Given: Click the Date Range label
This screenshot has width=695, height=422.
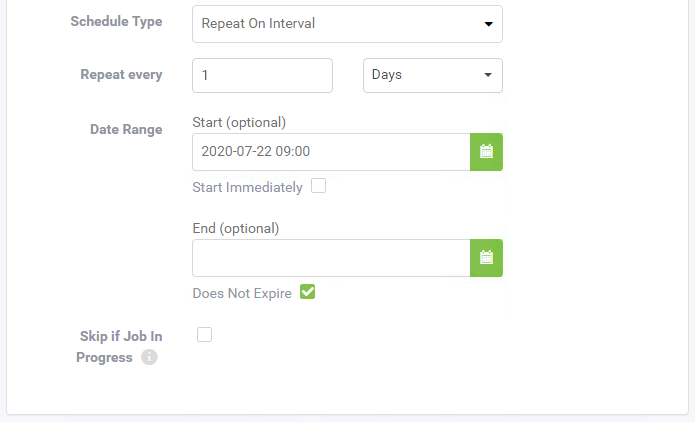Looking at the screenshot, I should pos(126,129).
